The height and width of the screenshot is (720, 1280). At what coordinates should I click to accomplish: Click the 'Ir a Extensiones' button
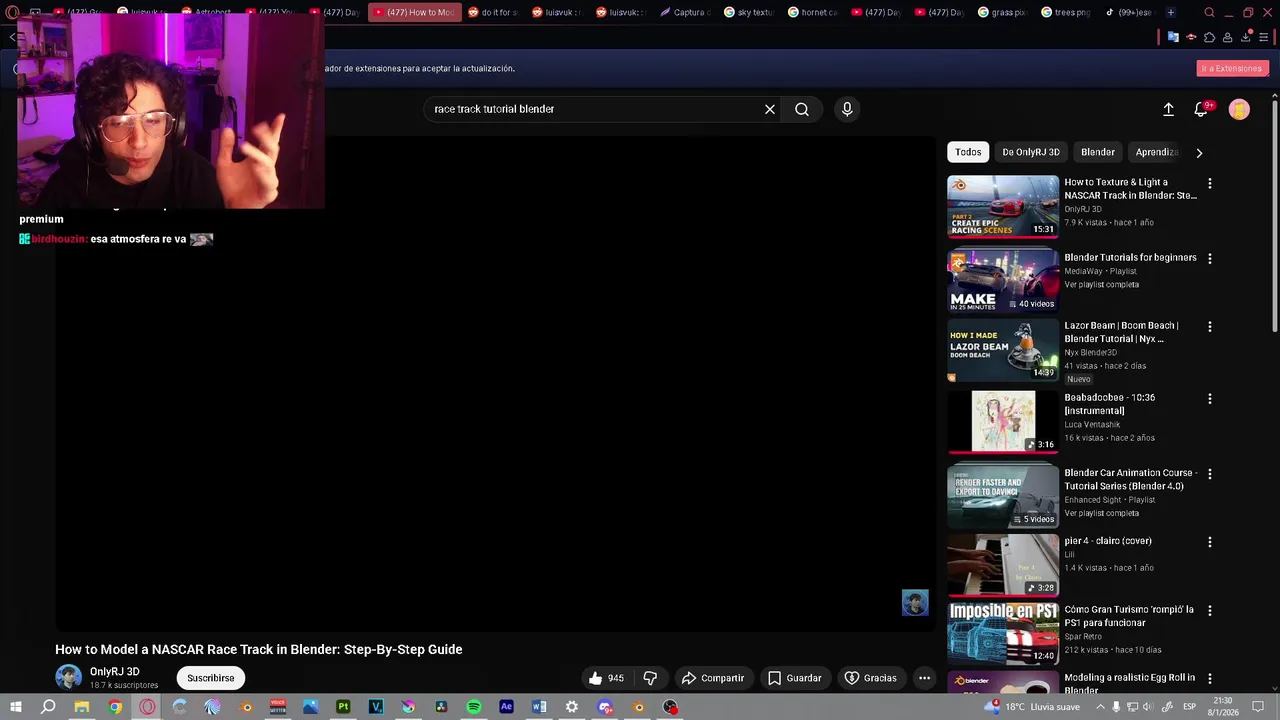pyautogui.click(x=1232, y=68)
